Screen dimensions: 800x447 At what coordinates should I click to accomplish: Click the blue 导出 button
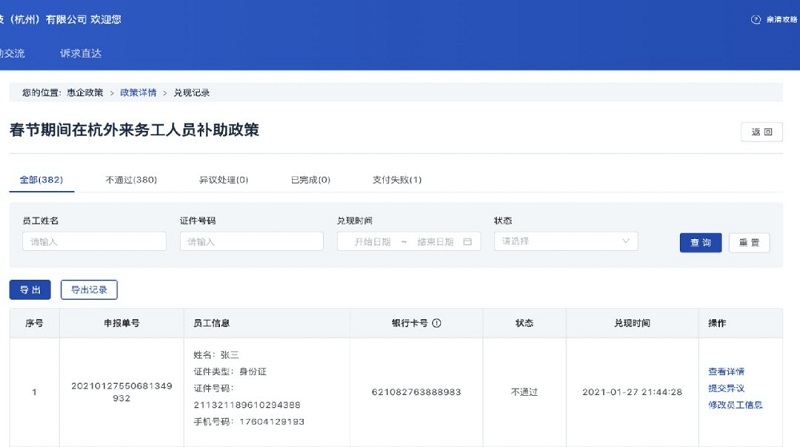30,290
